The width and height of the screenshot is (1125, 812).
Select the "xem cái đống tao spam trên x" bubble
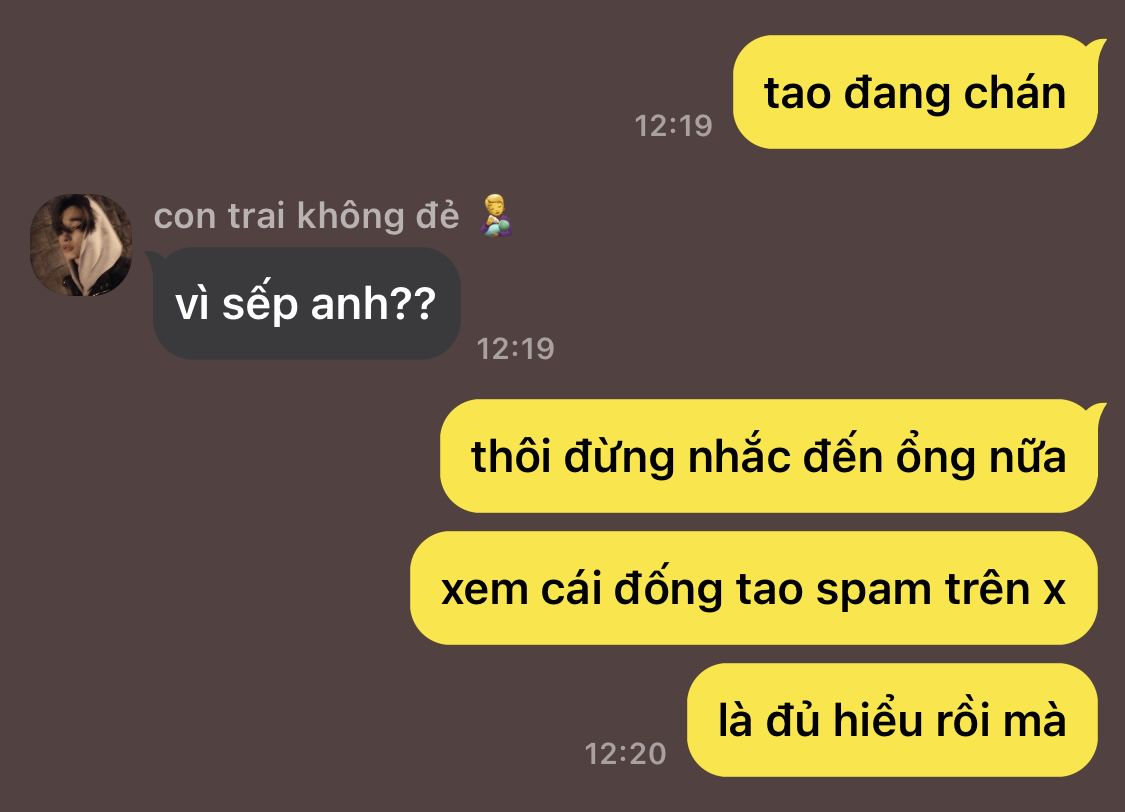point(754,588)
